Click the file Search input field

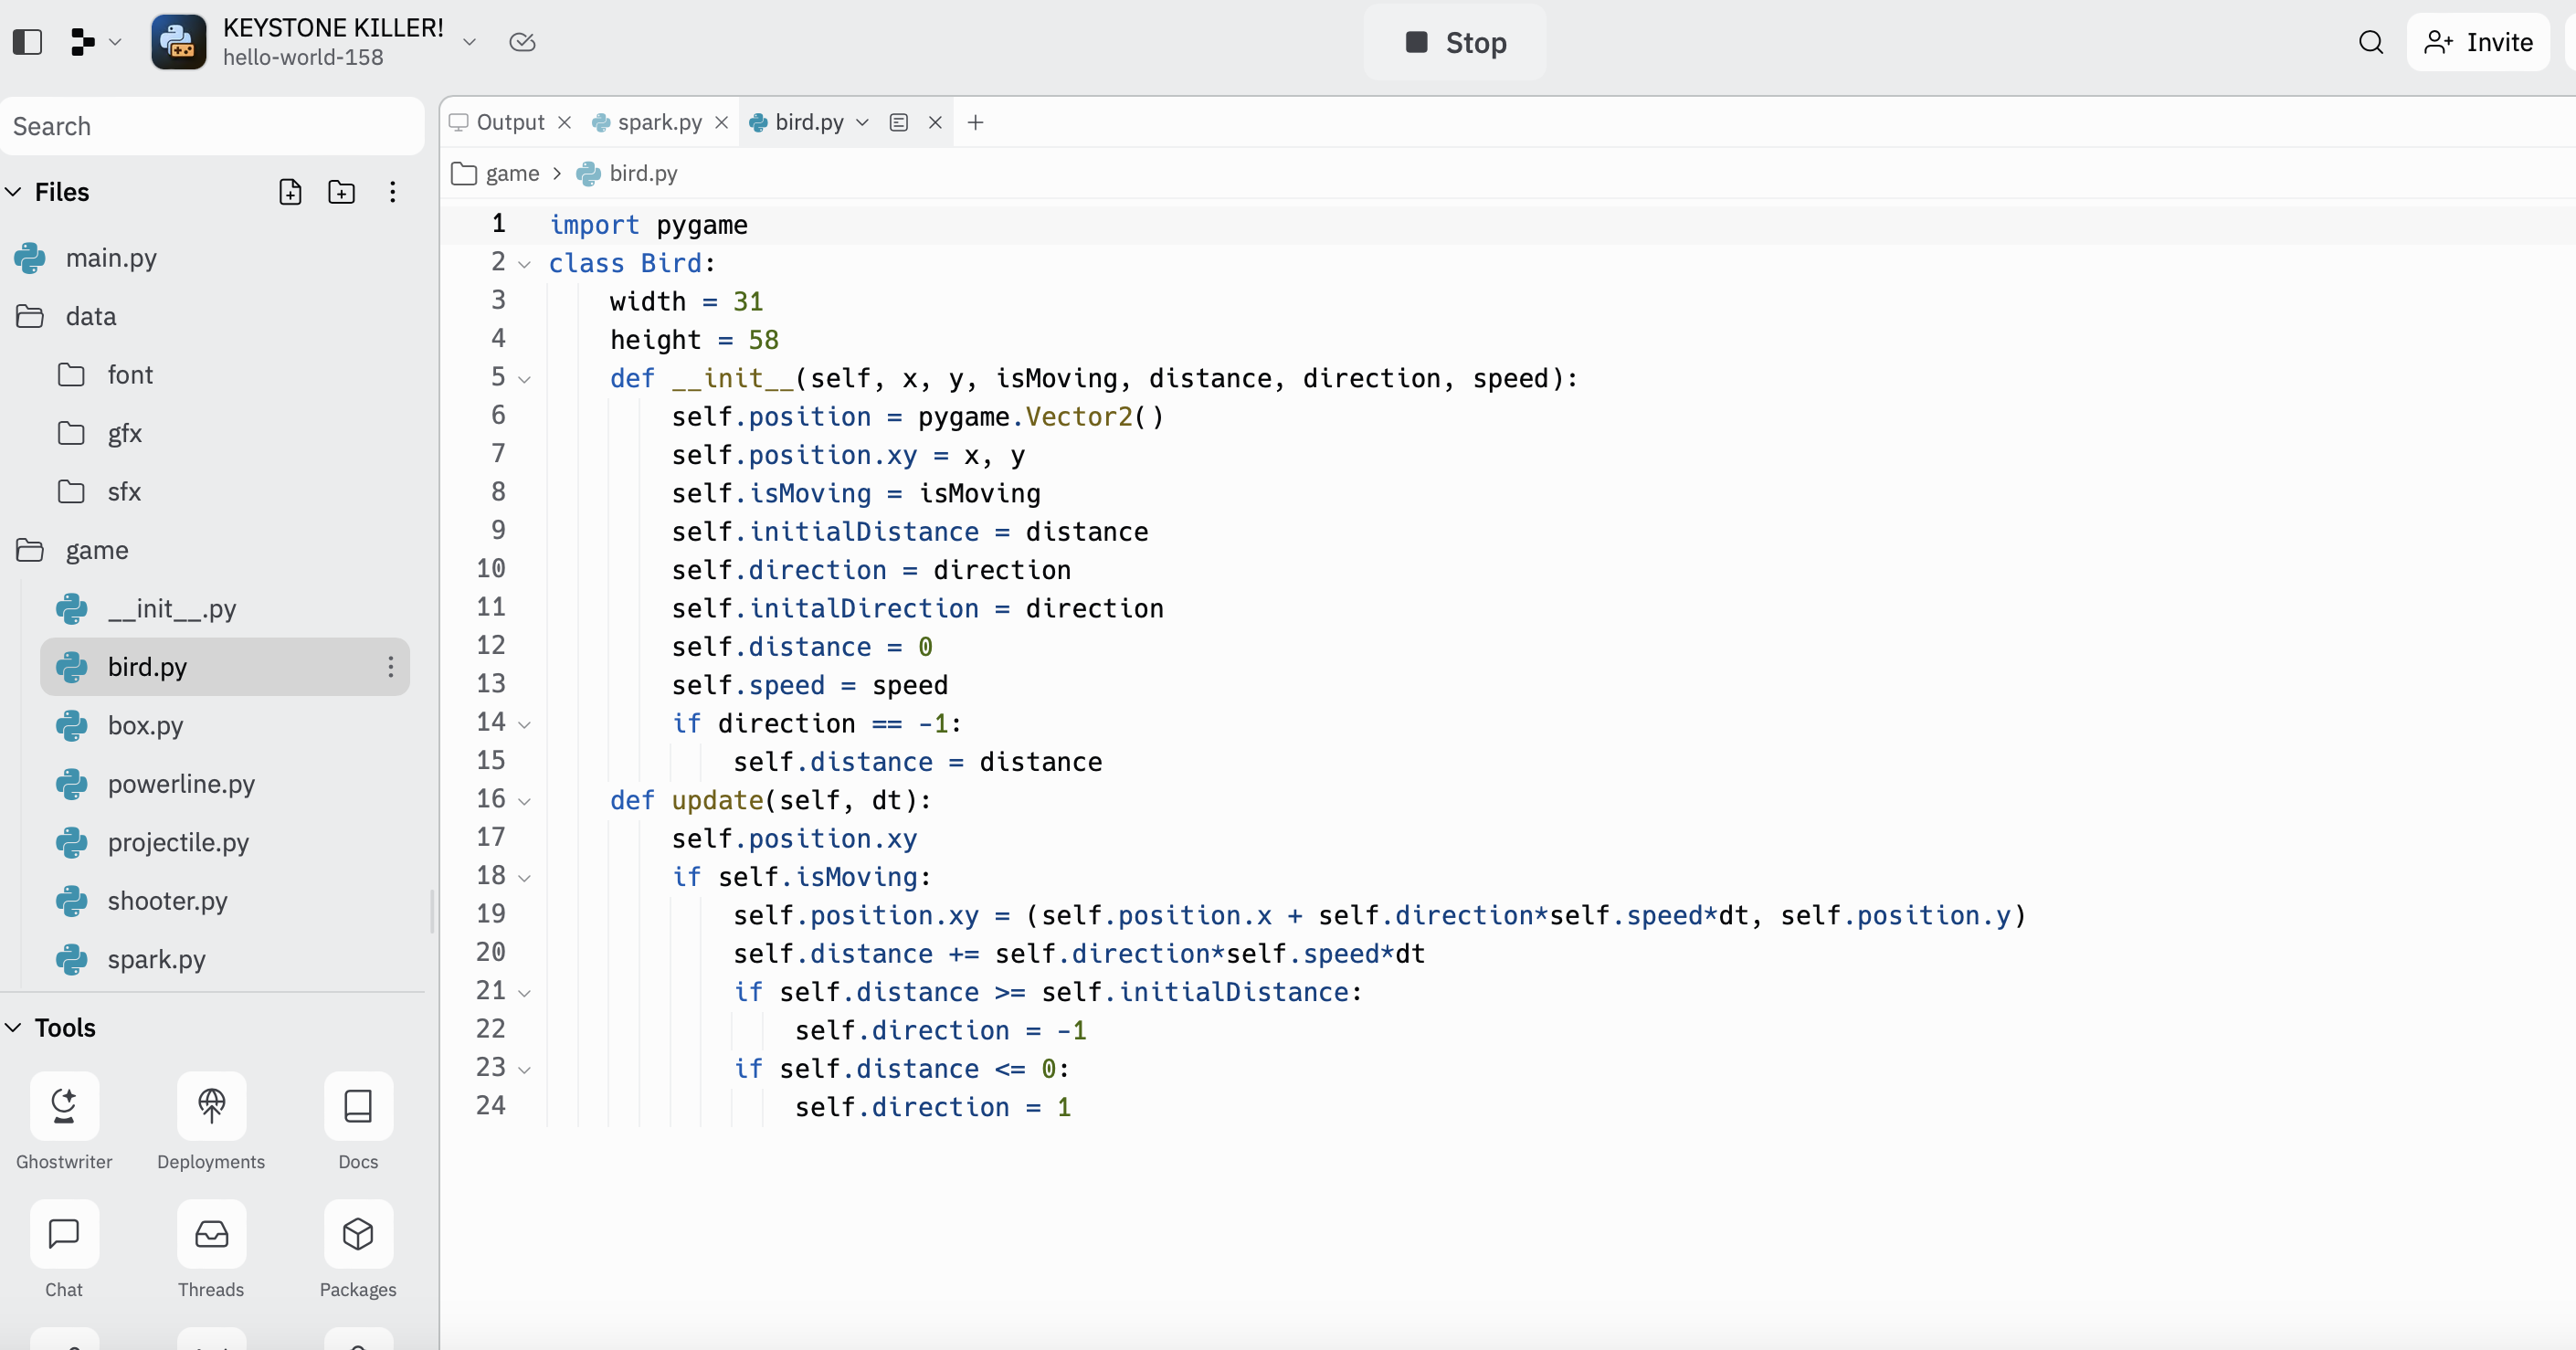coord(212,126)
